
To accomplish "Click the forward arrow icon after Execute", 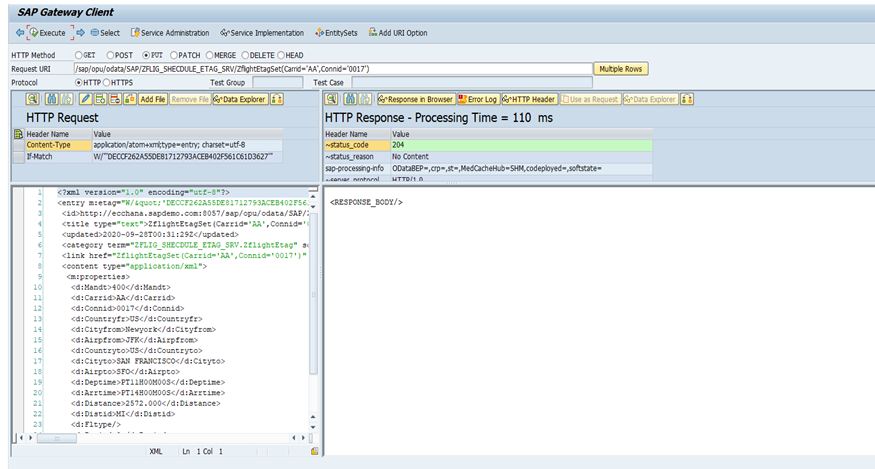I will [80, 33].
